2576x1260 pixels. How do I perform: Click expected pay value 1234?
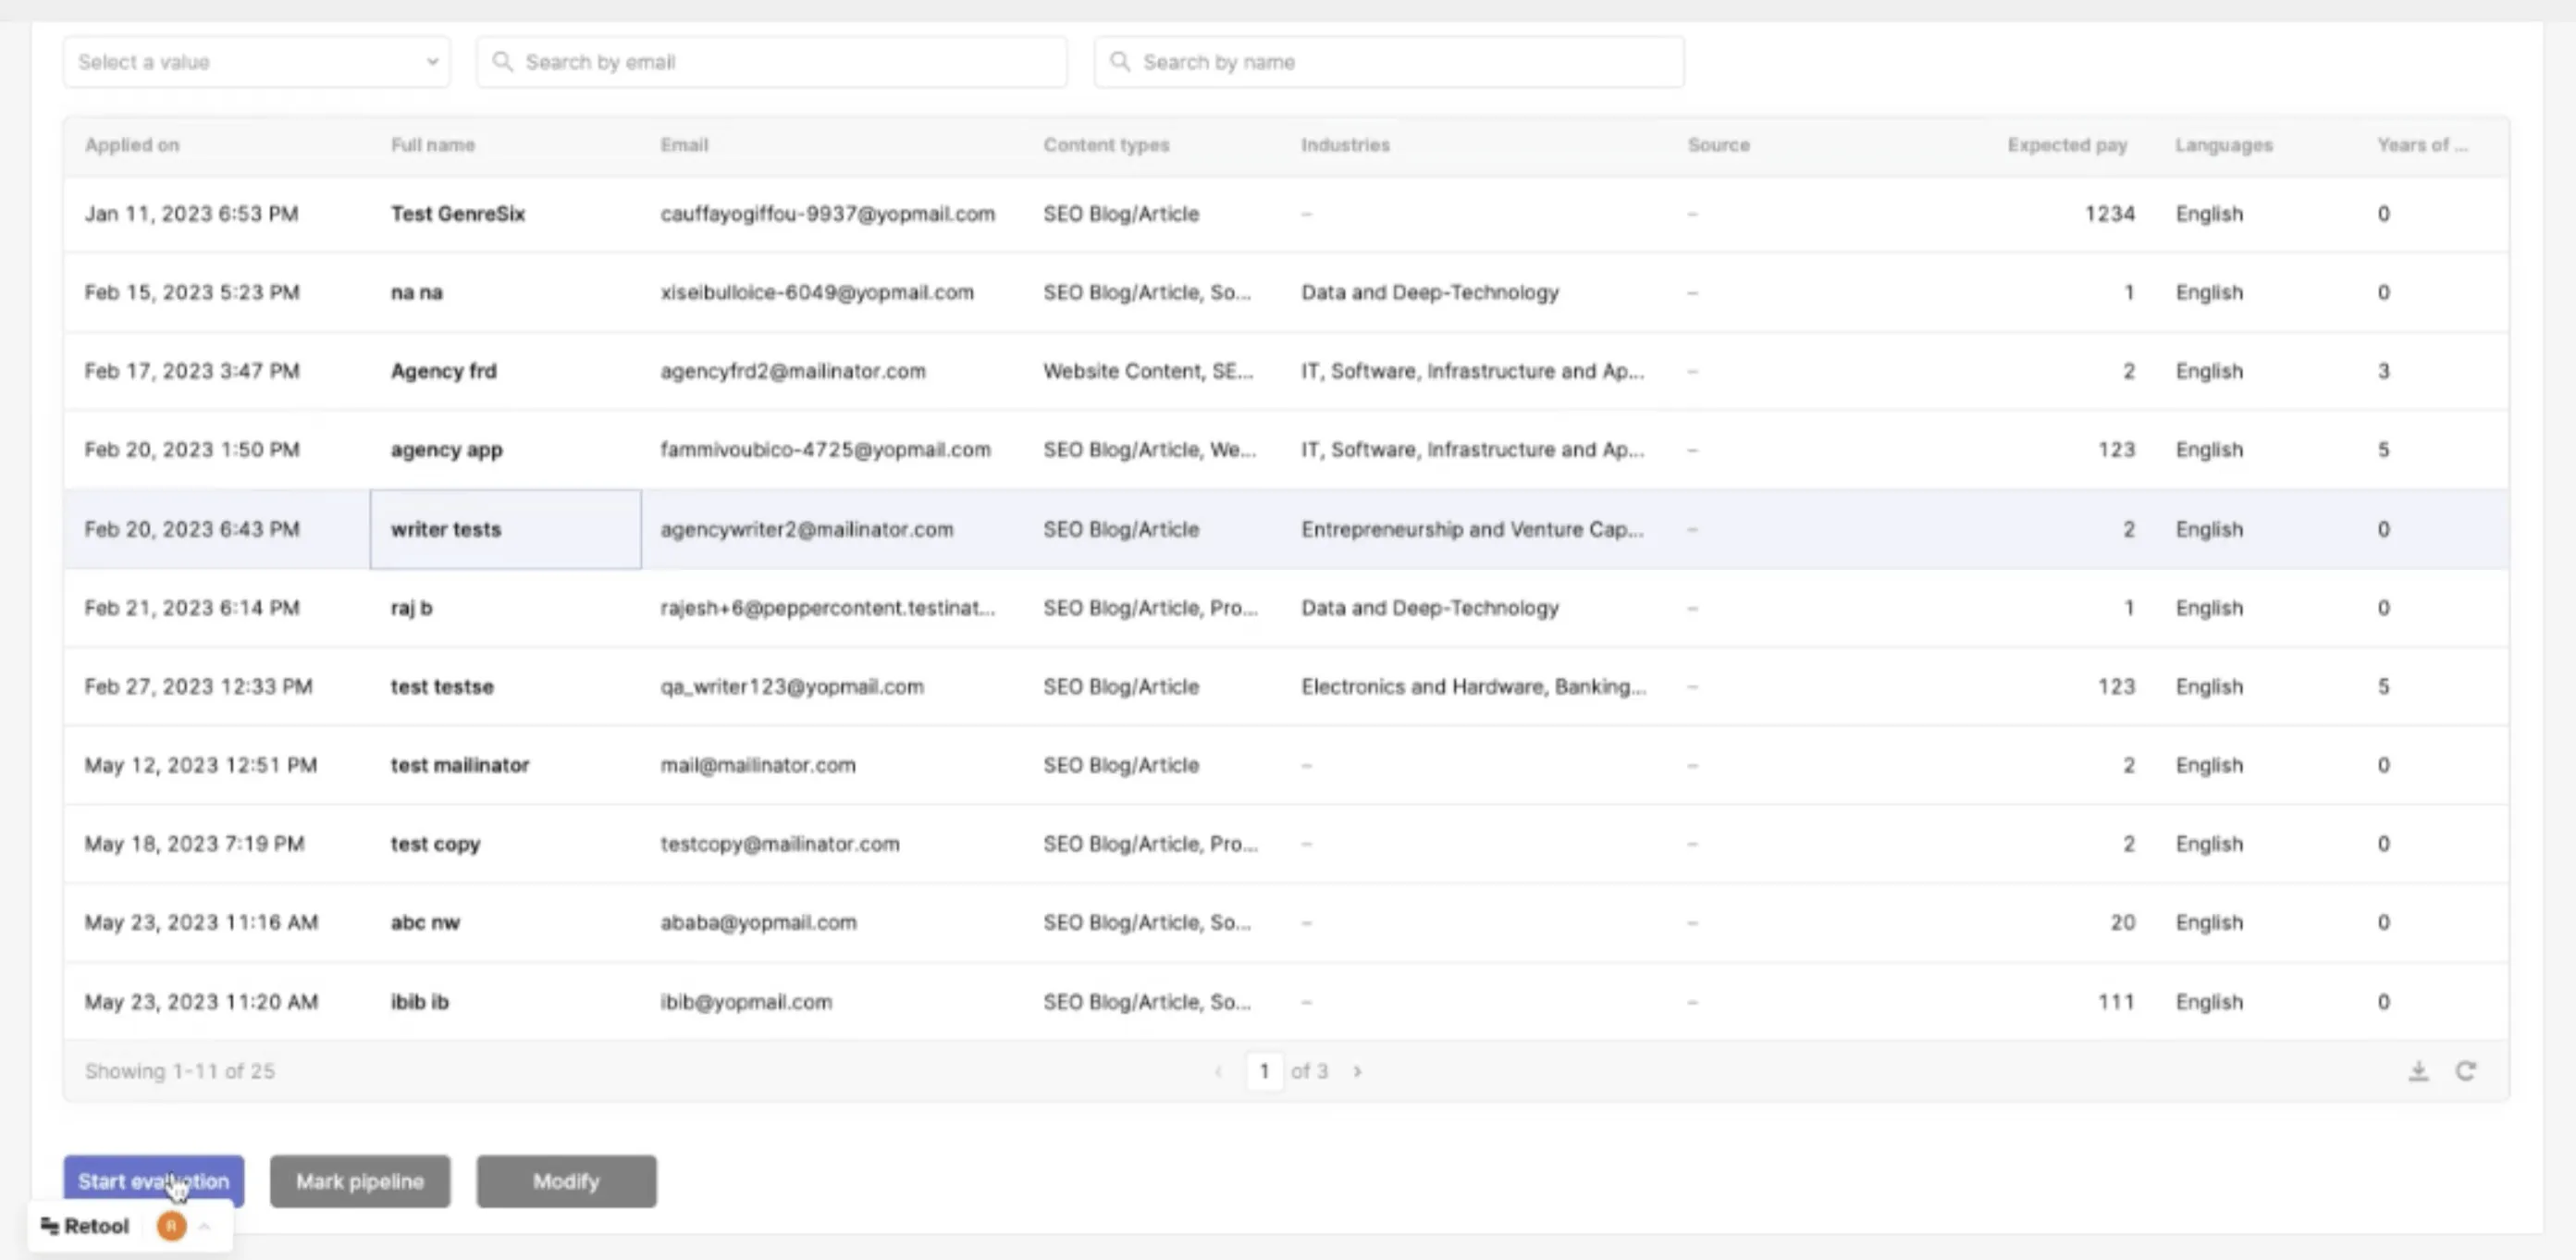[2109, 214]
